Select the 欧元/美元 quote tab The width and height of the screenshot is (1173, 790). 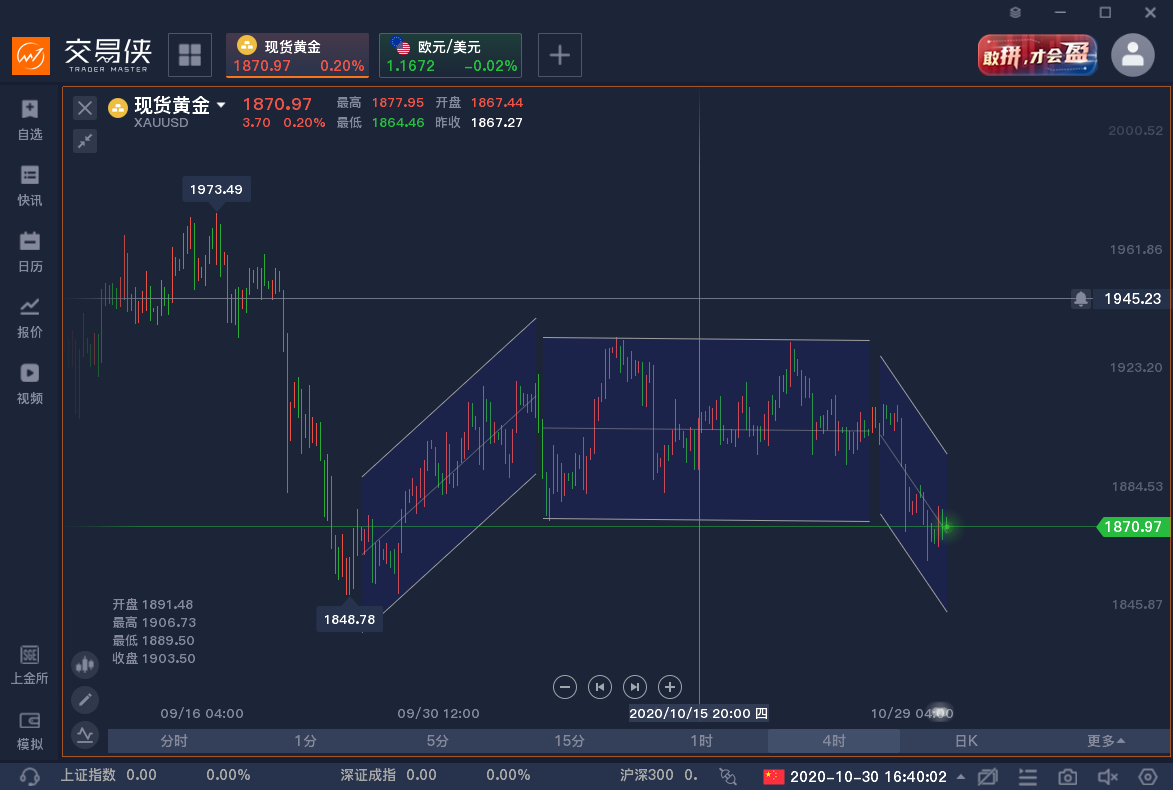(x=450, y=55)
